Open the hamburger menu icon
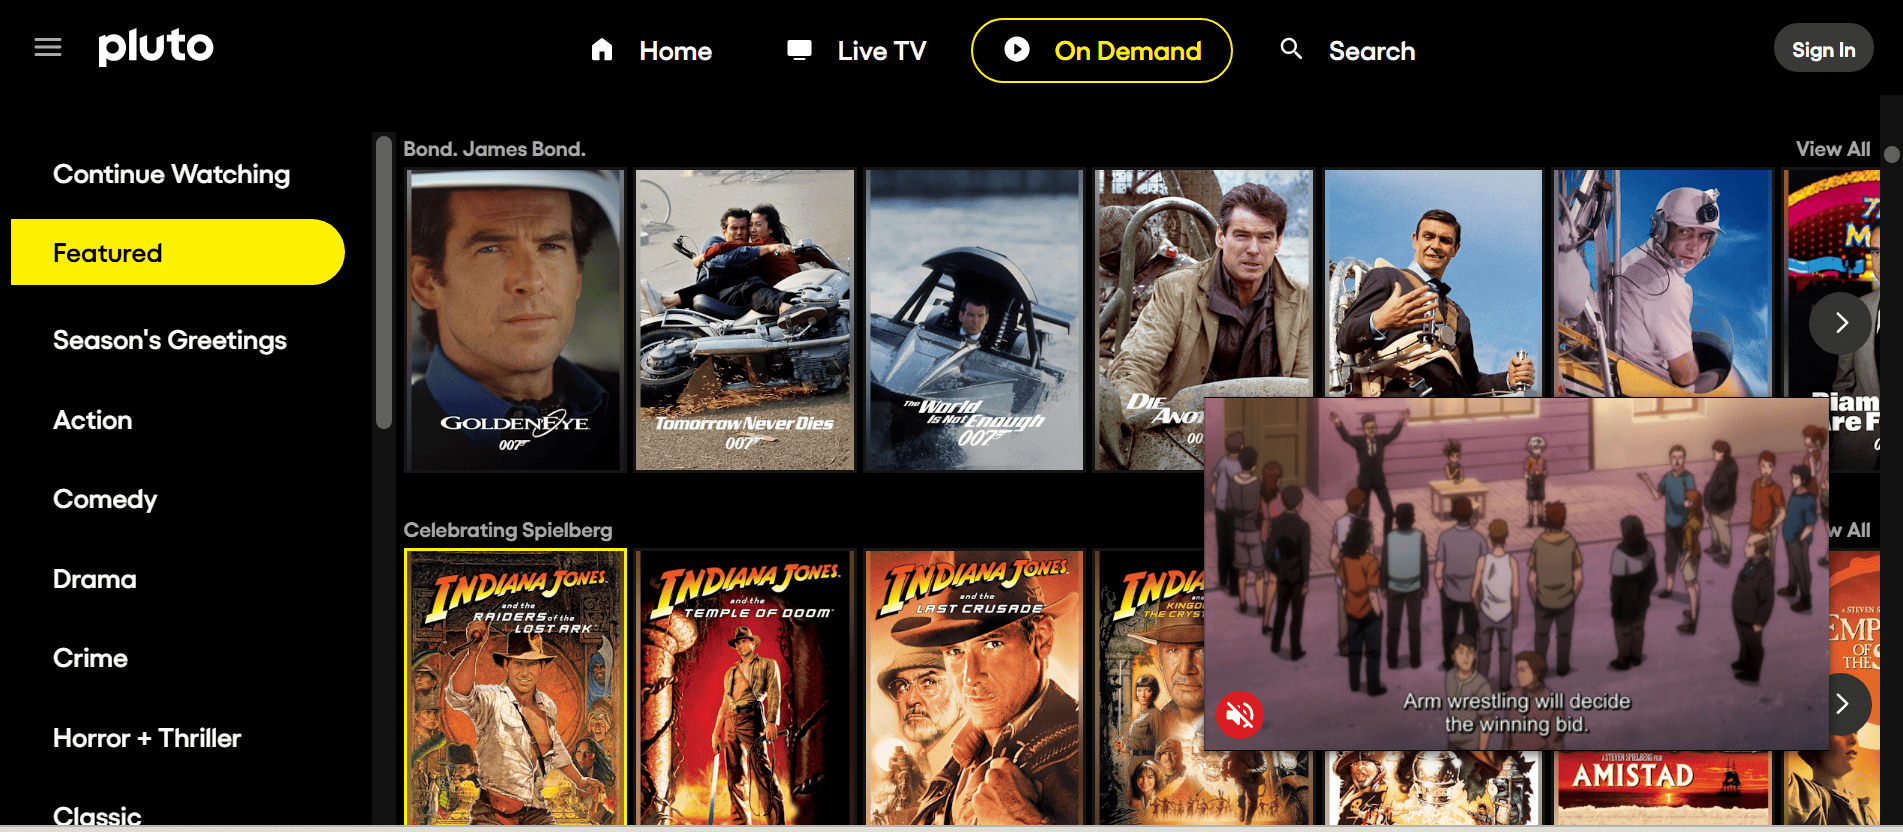 (48, 48)
